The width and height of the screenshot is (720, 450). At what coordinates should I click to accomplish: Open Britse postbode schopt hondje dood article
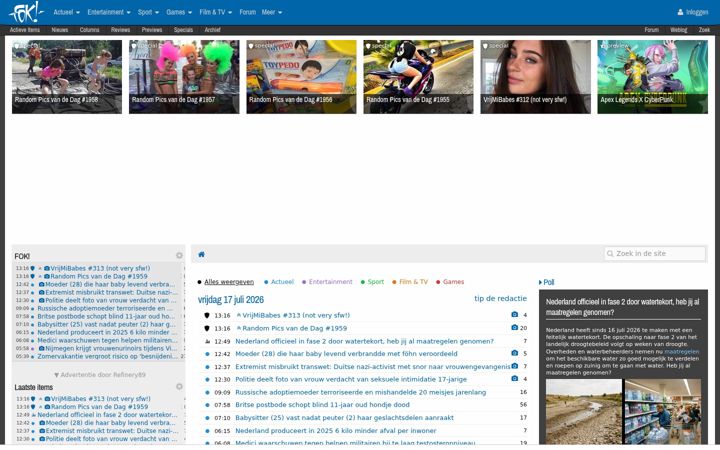tap(322, 405)
